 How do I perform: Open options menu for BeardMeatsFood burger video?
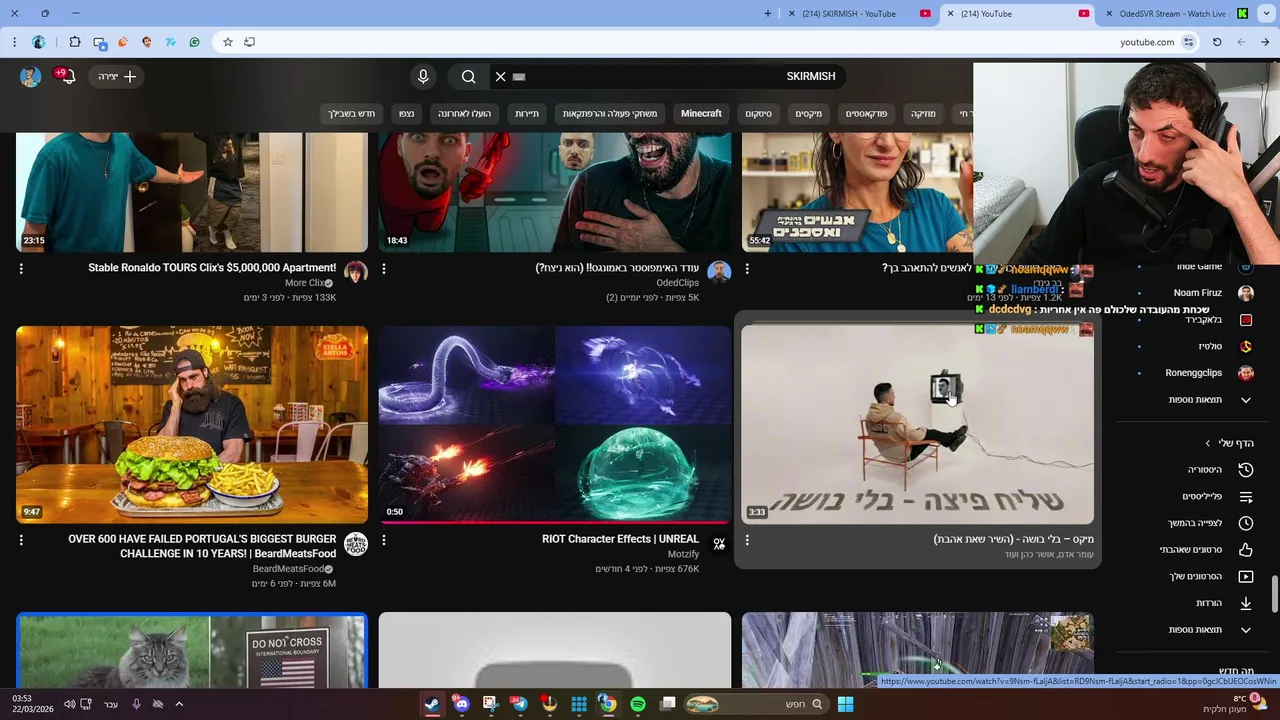pos(21,540)
